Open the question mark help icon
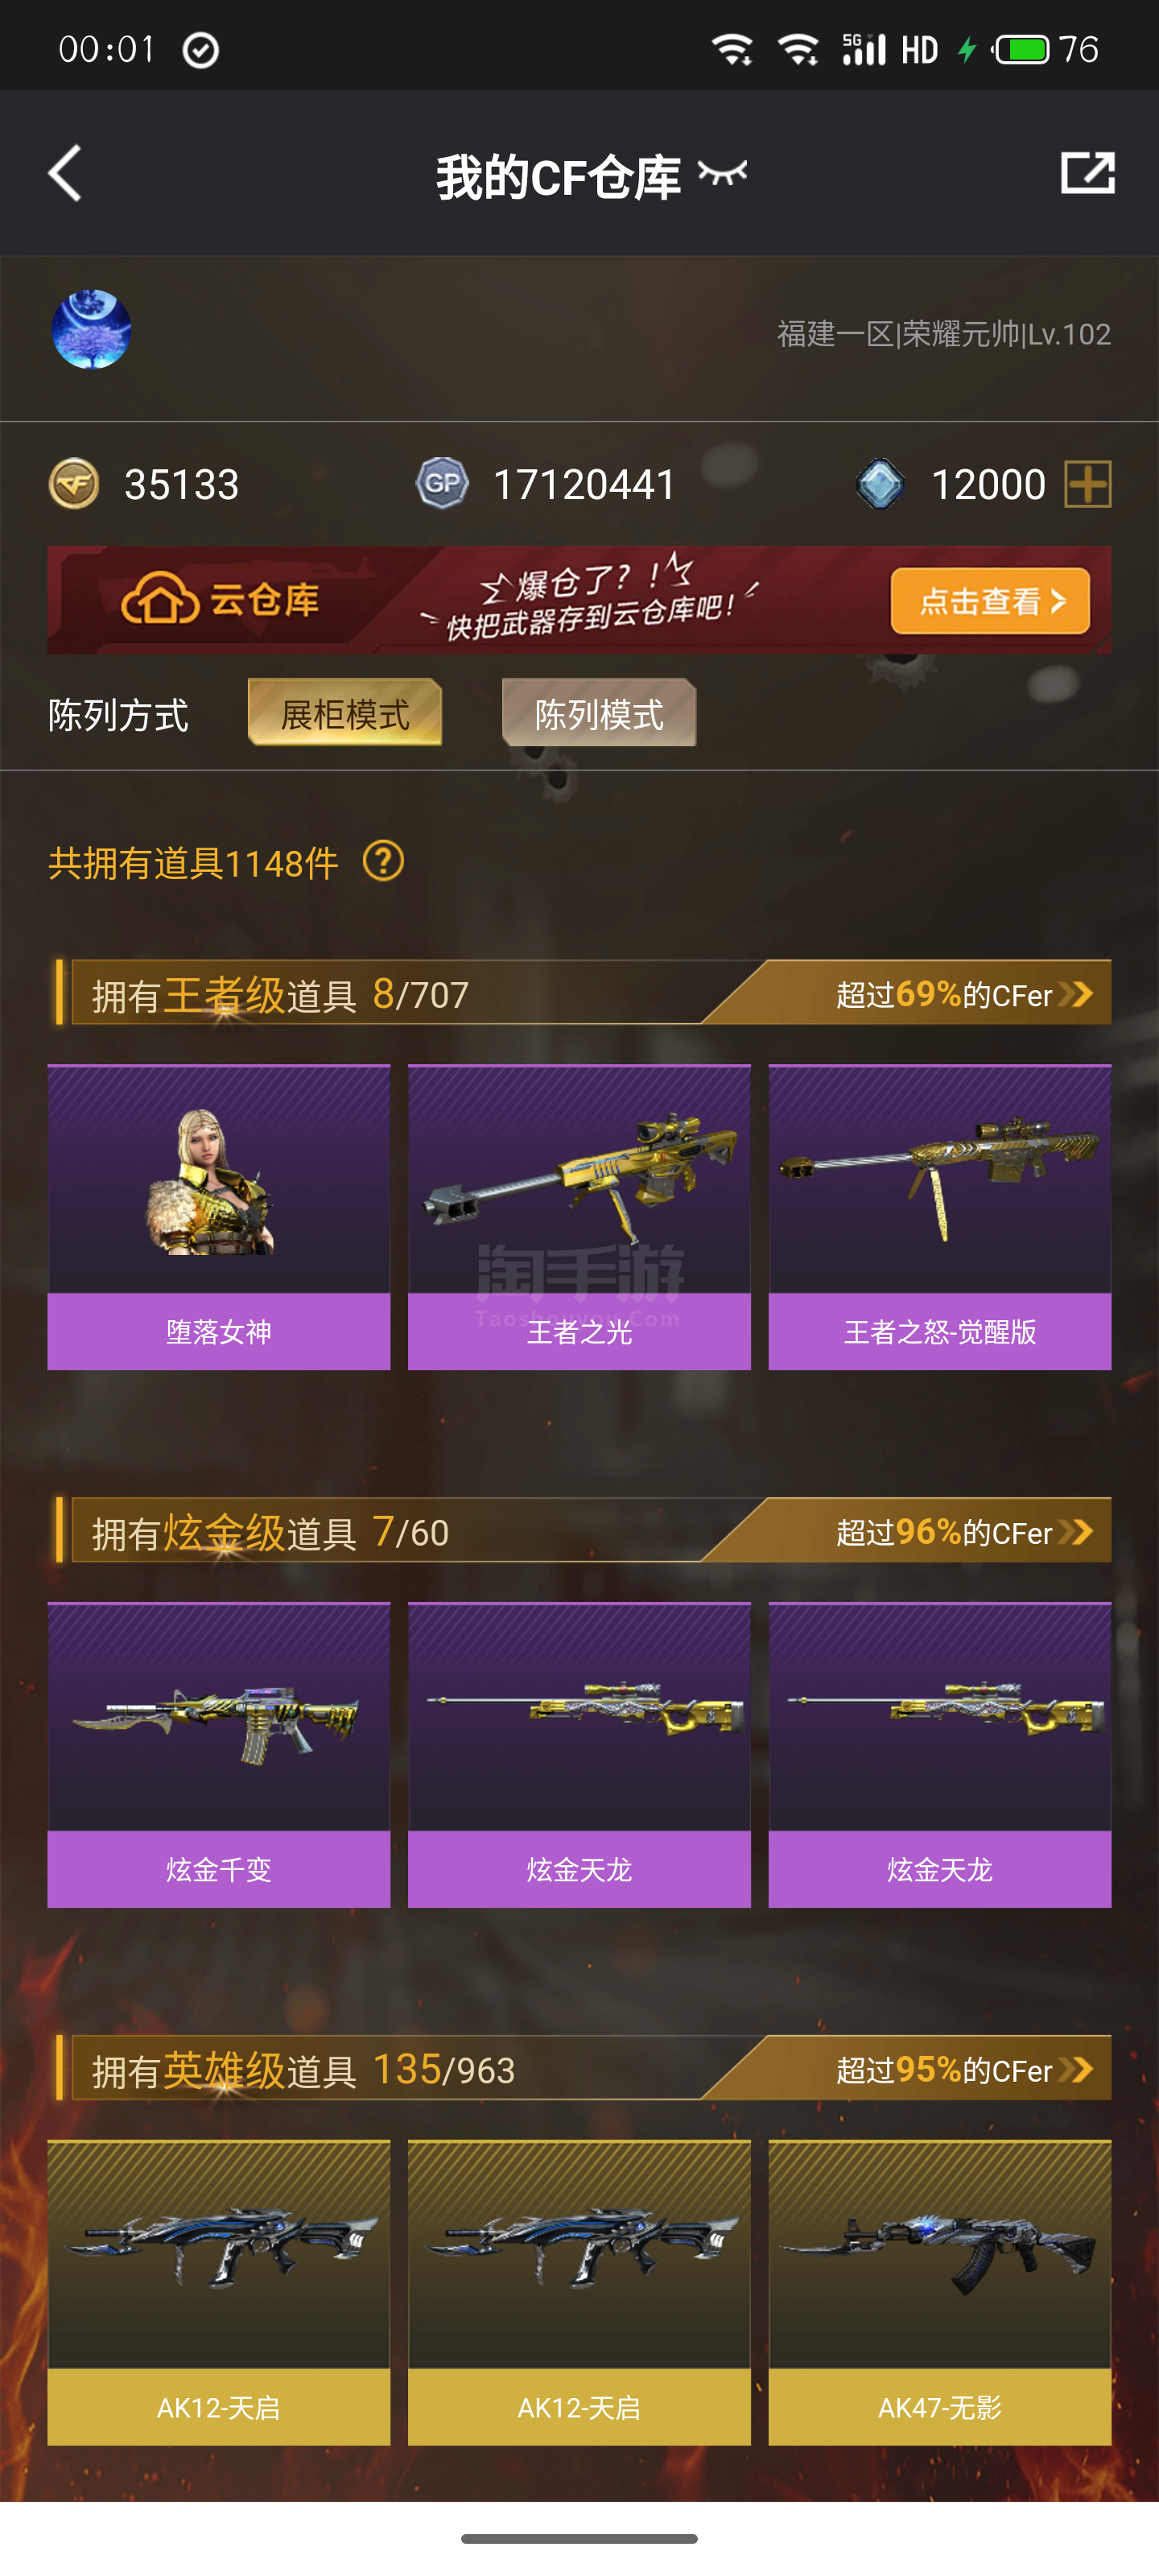The height and width of the screenshot is (2576, 1159). (x=383, y=861)
